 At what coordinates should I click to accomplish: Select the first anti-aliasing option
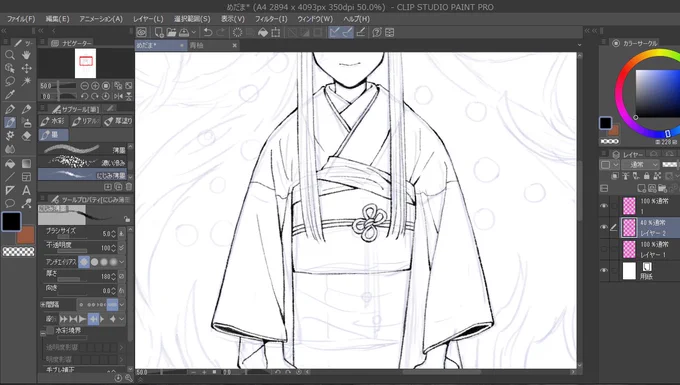(x=84, y=262)
